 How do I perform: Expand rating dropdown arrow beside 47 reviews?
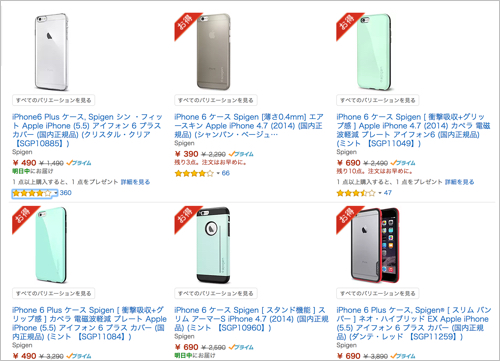coord(380,193)
